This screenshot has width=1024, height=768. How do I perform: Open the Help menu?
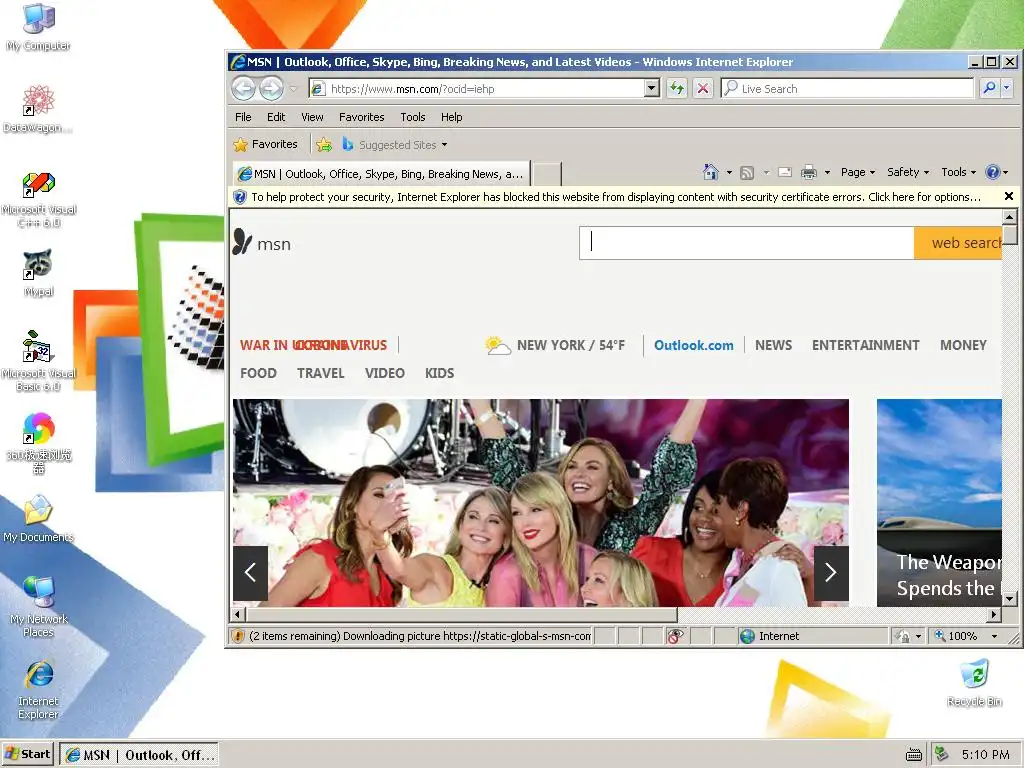pyautogui.click(x=451, y=117)
